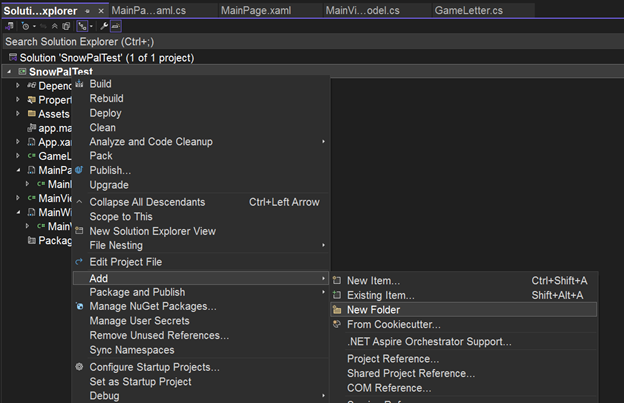Viewport: 624px width, 403px height.
Task: Click the Dependencies node icon in the tree
Action: tap(32, 85)
